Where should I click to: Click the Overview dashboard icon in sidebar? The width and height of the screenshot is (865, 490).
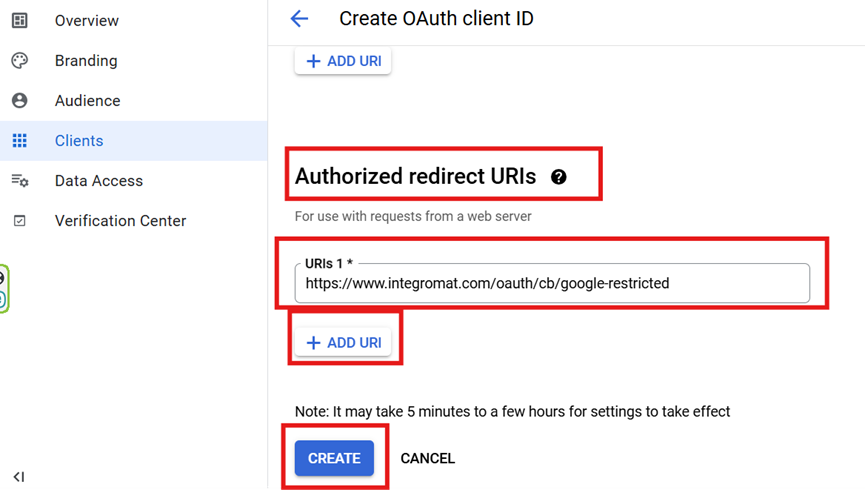tap(19, 20)
